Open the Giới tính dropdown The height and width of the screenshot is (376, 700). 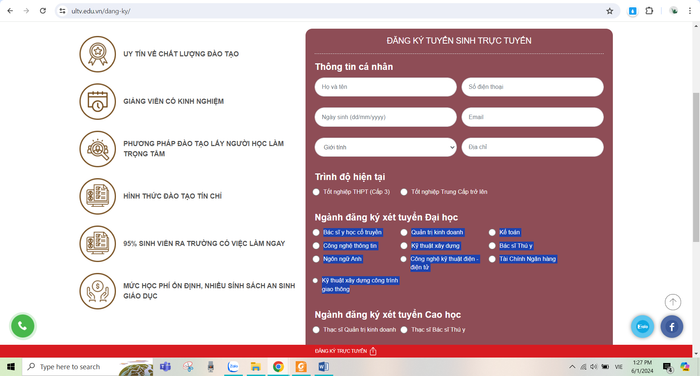[x=385, y=147]
